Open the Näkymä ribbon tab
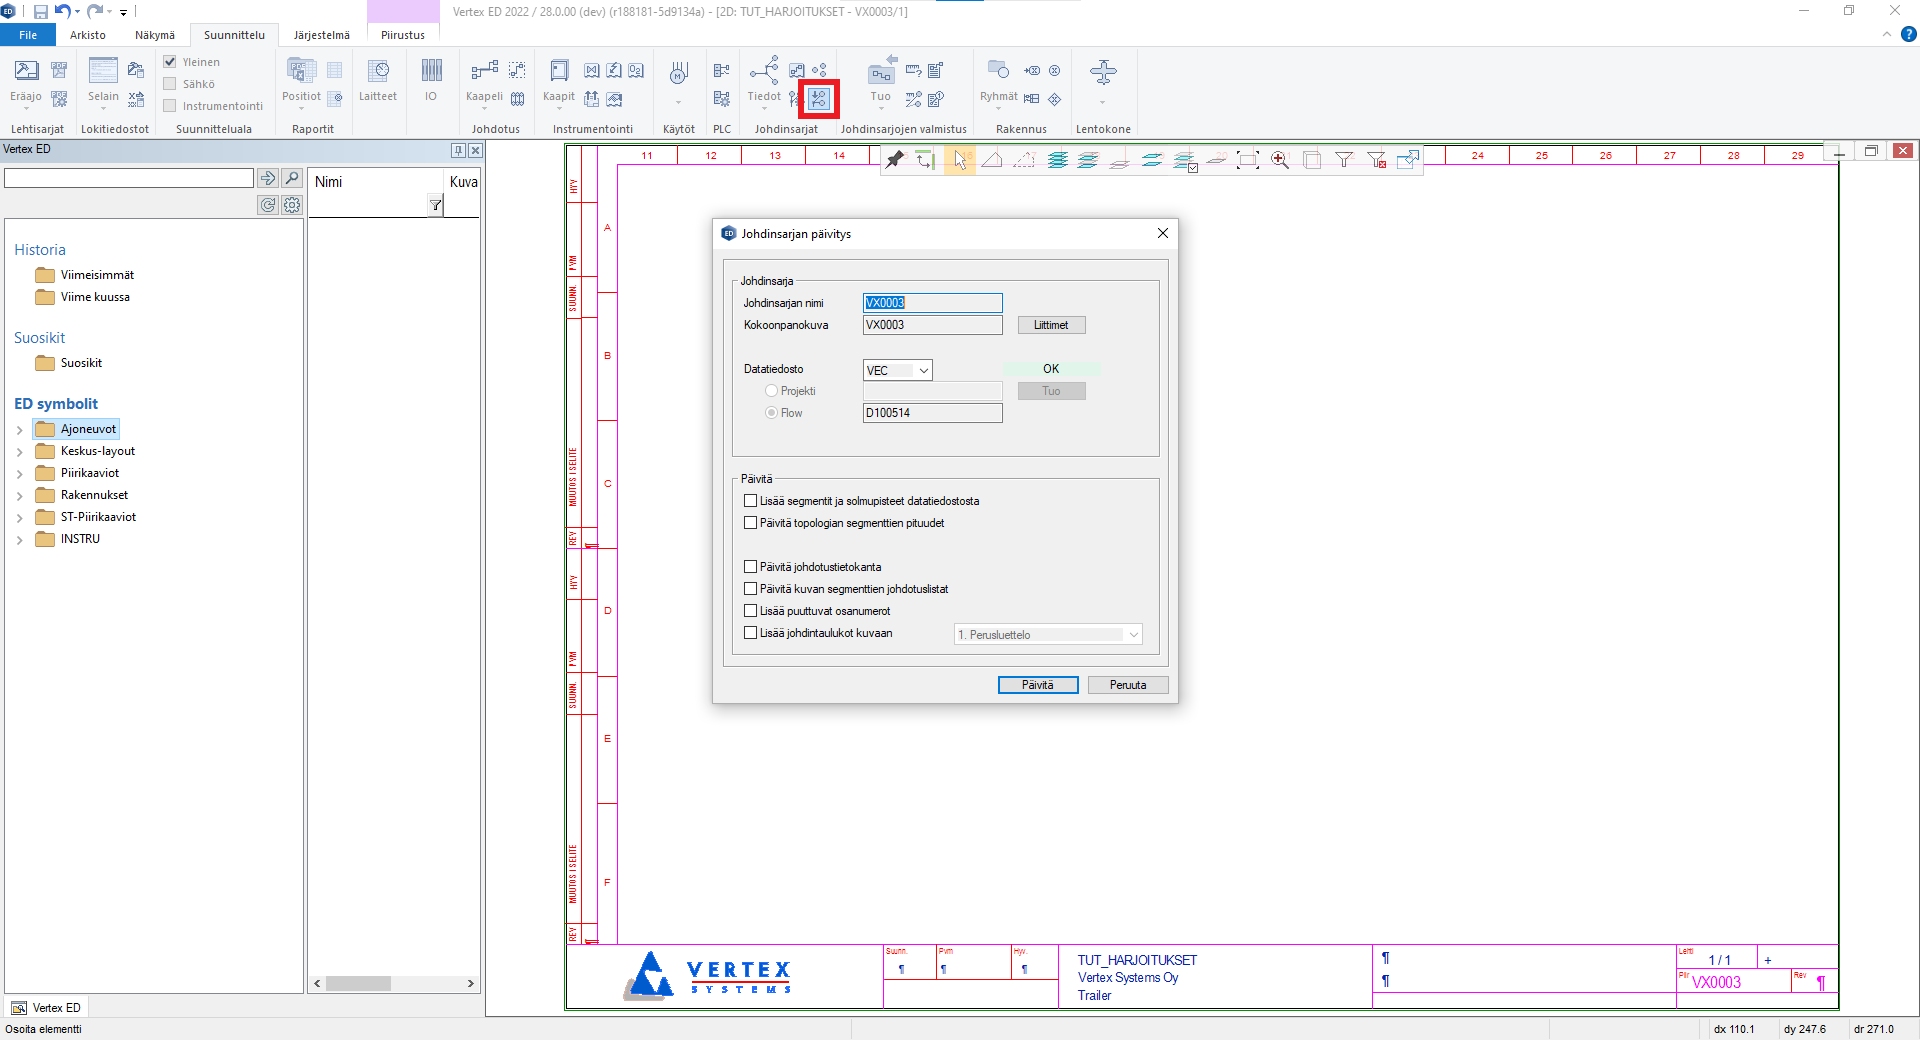 click(x=155, y=35)
